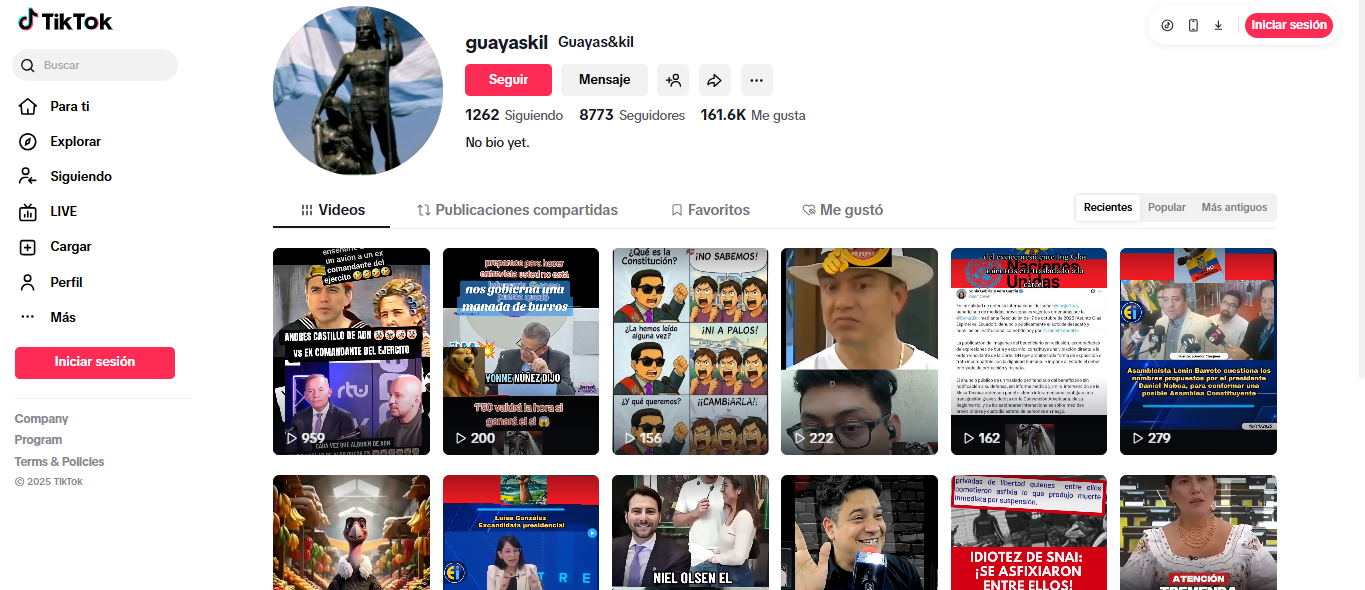The width and height of the screenshot is (1365, 590).
Task: Click the download app icon at top right
Action: [1218, 25]
